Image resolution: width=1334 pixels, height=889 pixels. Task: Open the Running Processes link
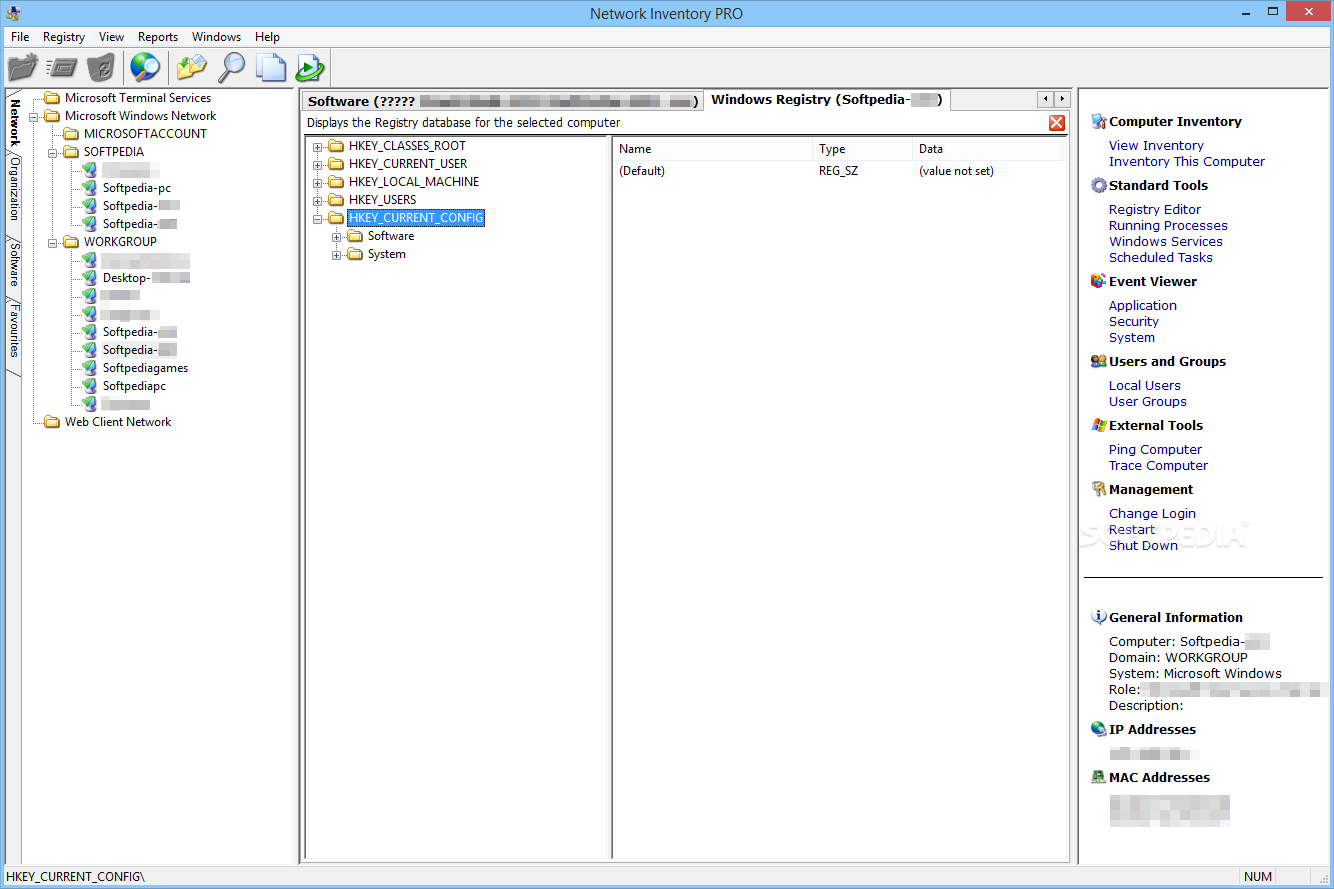point(1168,225)
